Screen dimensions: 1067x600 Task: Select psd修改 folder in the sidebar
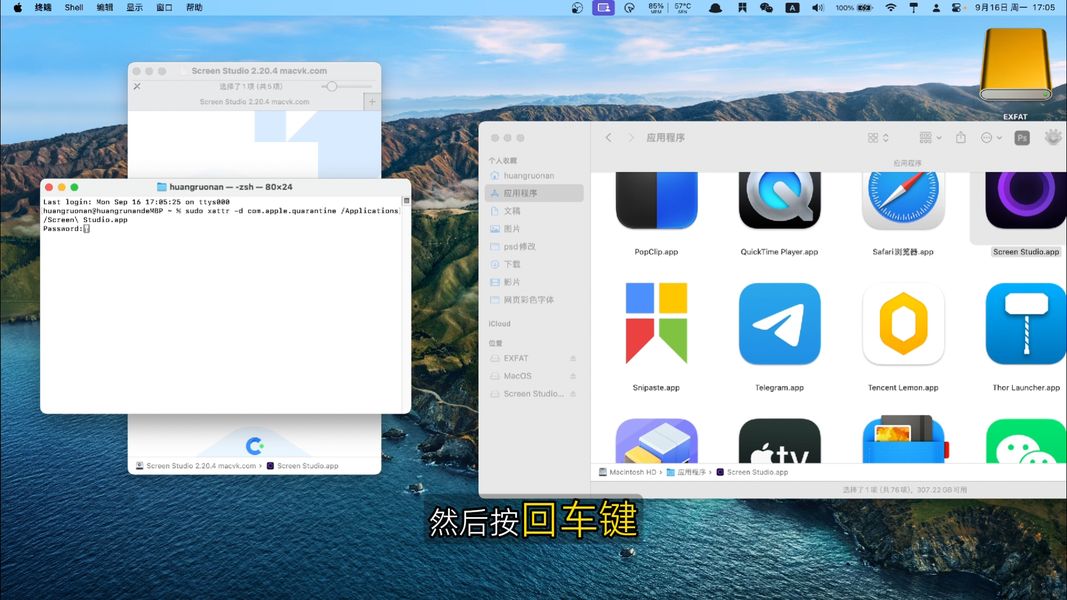click(x=534, y=246)
